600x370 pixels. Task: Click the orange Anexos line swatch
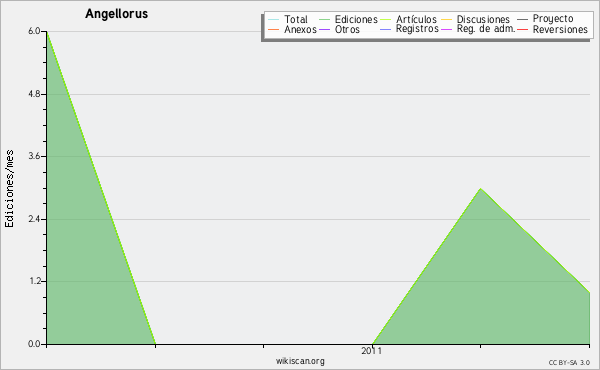pyautogui.click(x=274, y=29)
